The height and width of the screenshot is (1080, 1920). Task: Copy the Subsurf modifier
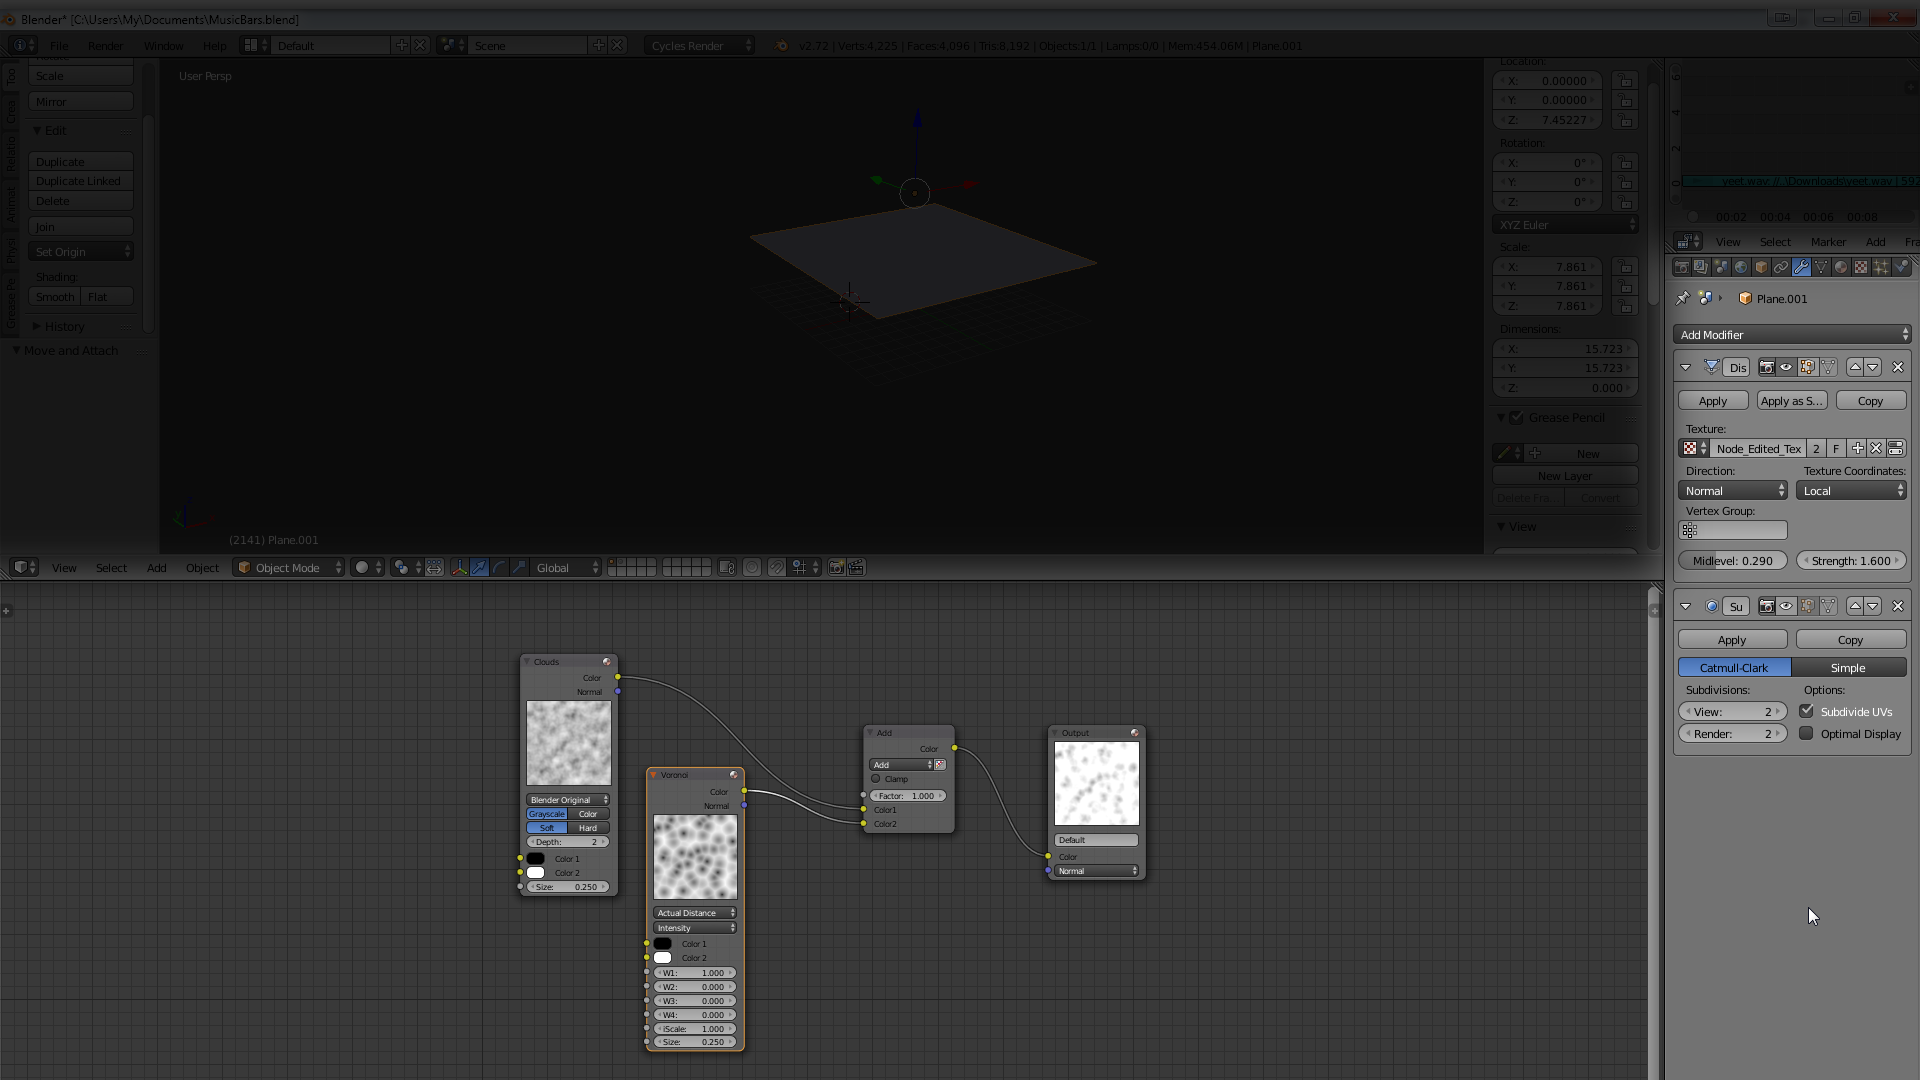(1851, 639)
